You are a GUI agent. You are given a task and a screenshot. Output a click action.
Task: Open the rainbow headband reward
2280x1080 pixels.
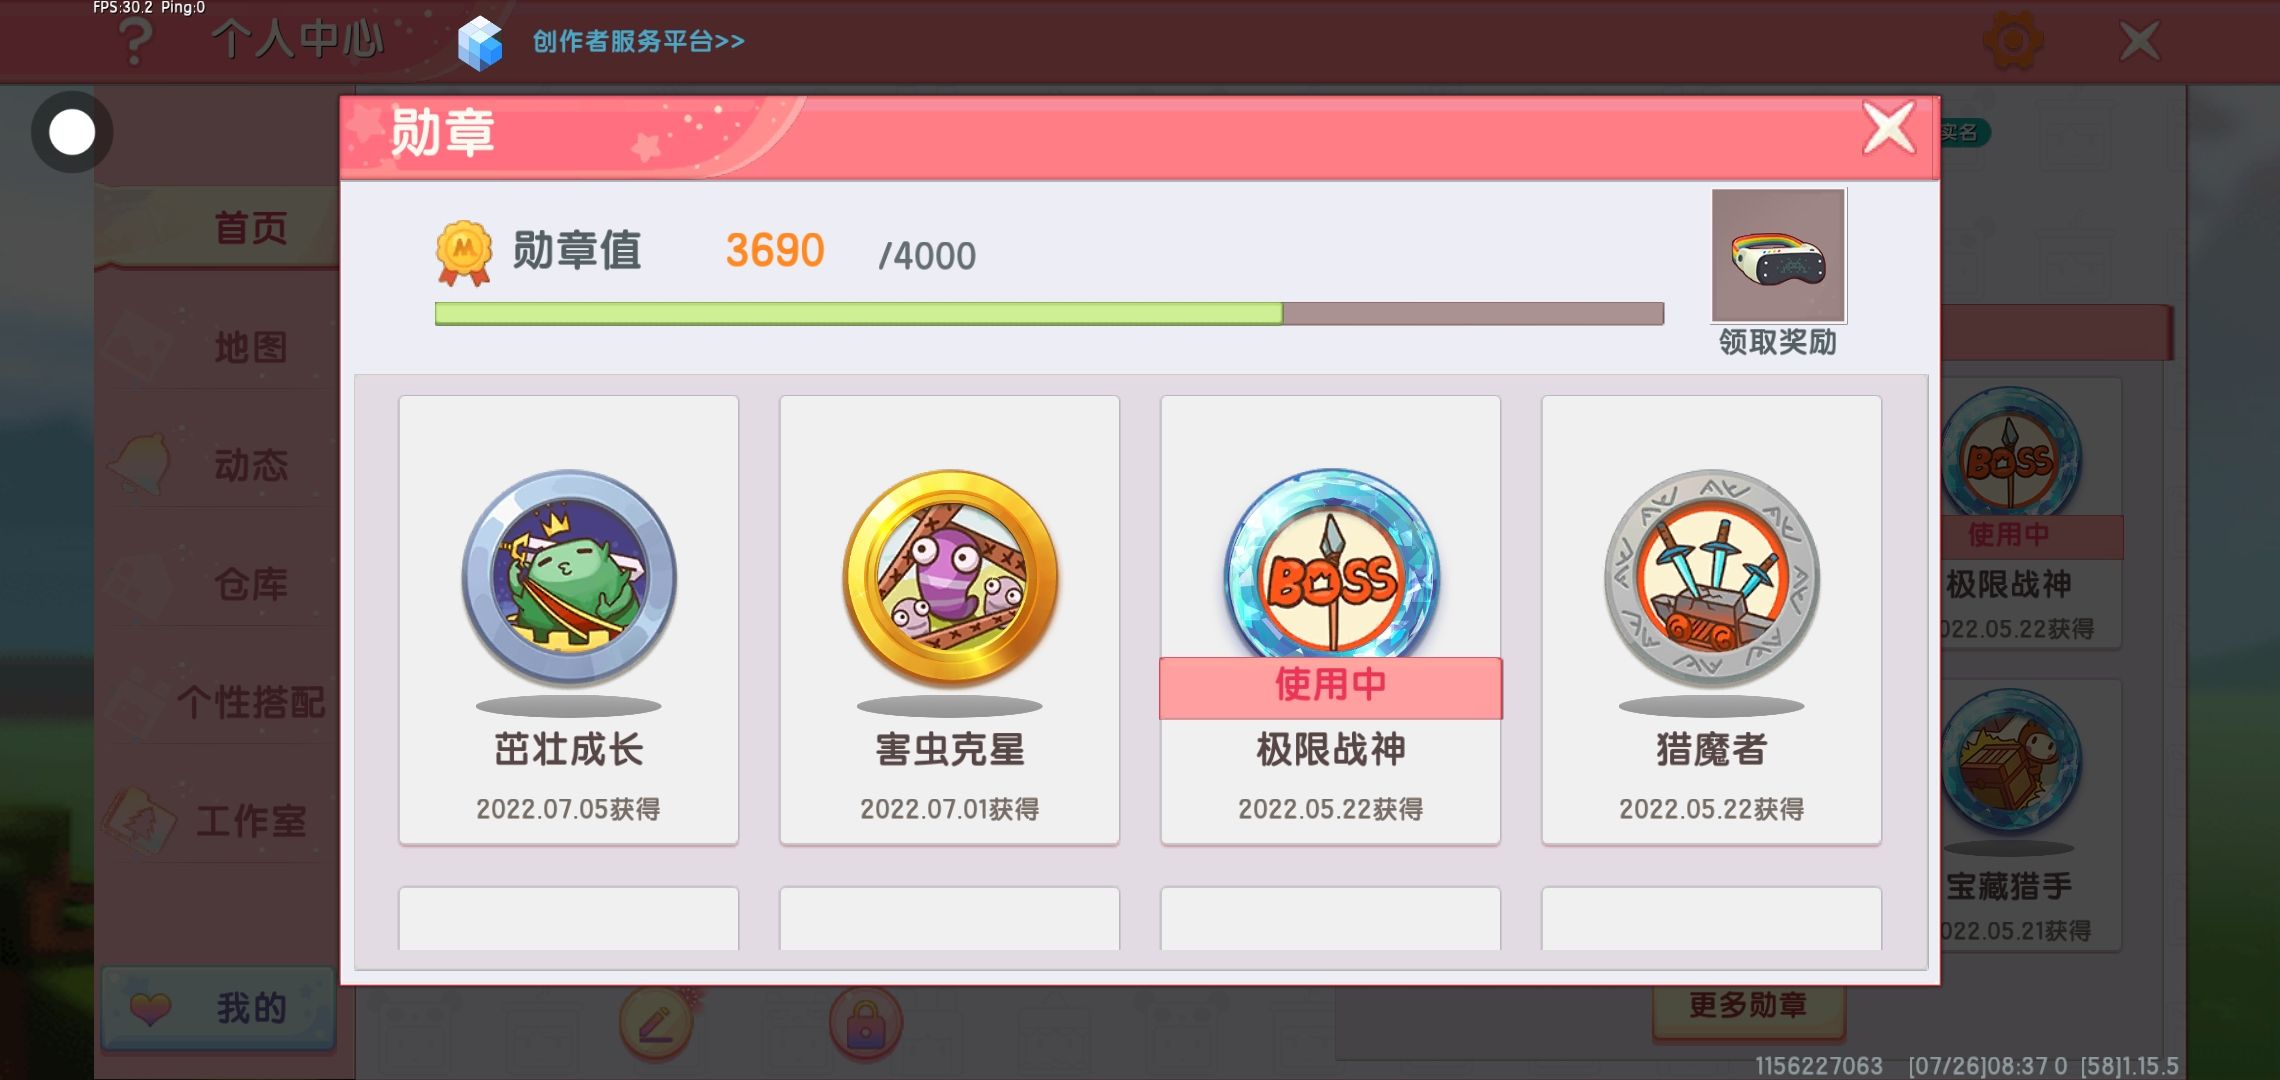(x=1779, y=256)
